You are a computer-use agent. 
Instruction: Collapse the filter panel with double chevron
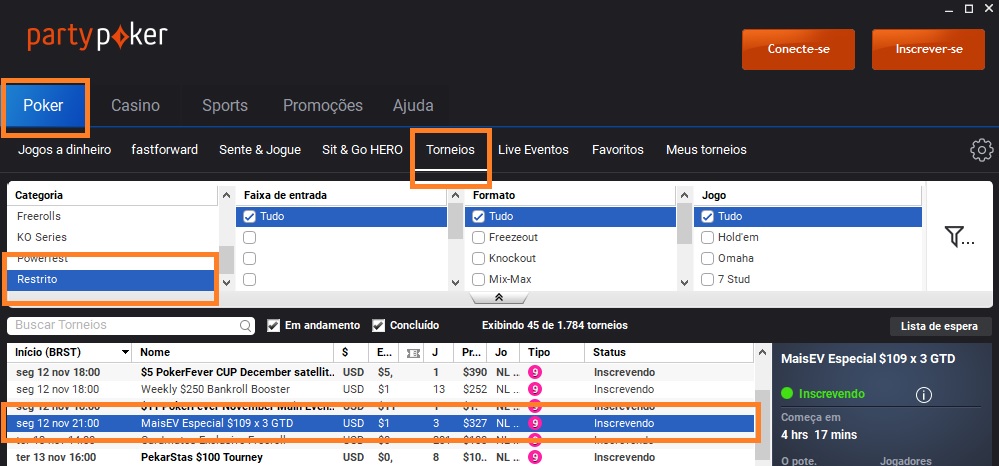click(x=499, y=297)
